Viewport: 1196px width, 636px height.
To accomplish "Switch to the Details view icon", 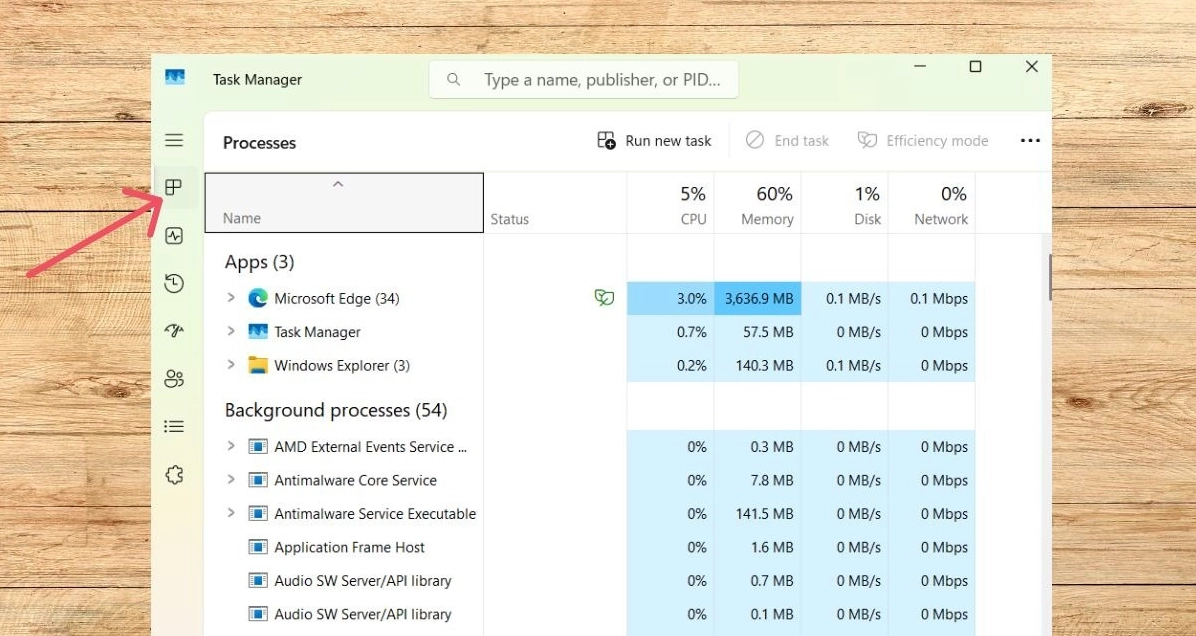I will 174,426.
